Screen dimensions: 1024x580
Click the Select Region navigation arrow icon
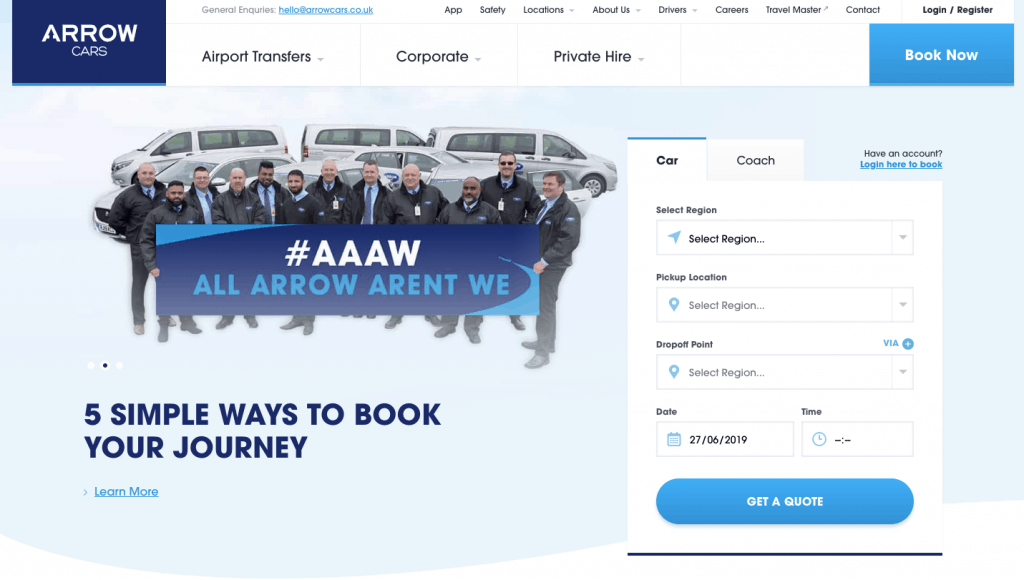(674, 237)
